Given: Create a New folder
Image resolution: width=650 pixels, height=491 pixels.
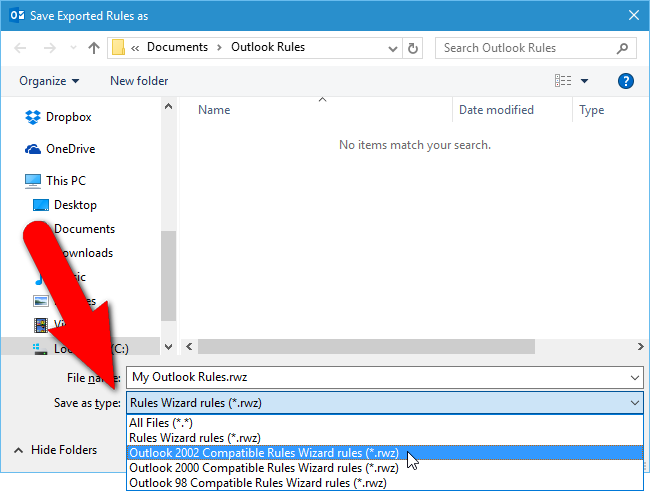Looking at the screenshot, I should (x=139, y=81).
